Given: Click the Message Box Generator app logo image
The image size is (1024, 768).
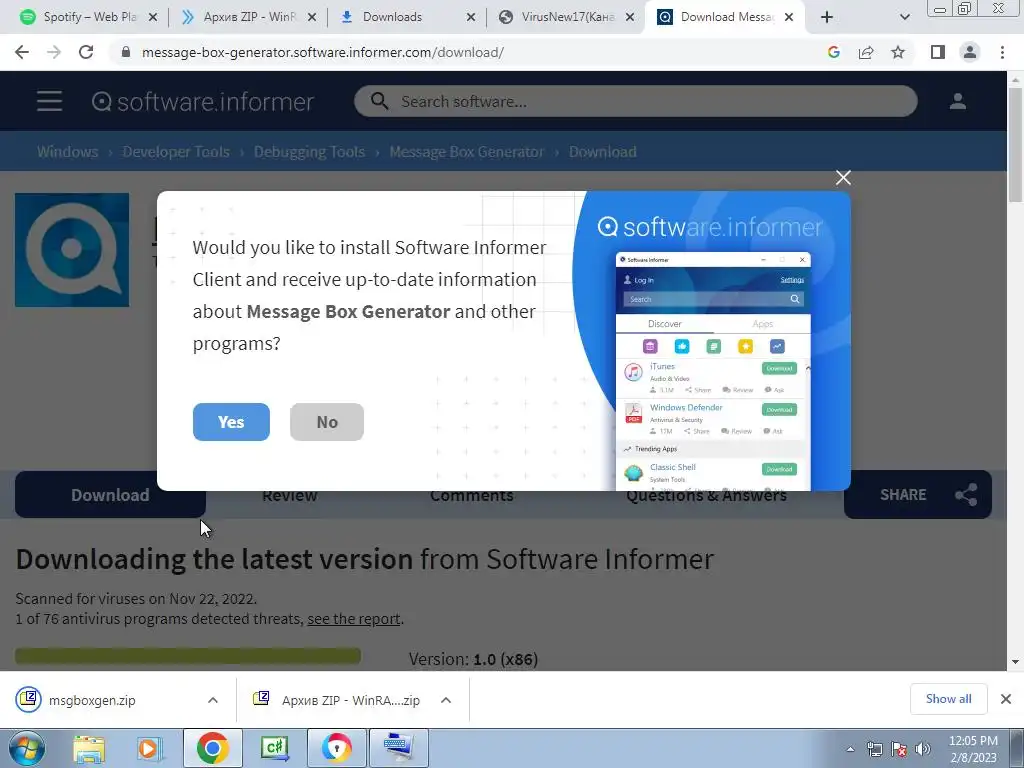Looking at the screenshot, I should (72, 249).
